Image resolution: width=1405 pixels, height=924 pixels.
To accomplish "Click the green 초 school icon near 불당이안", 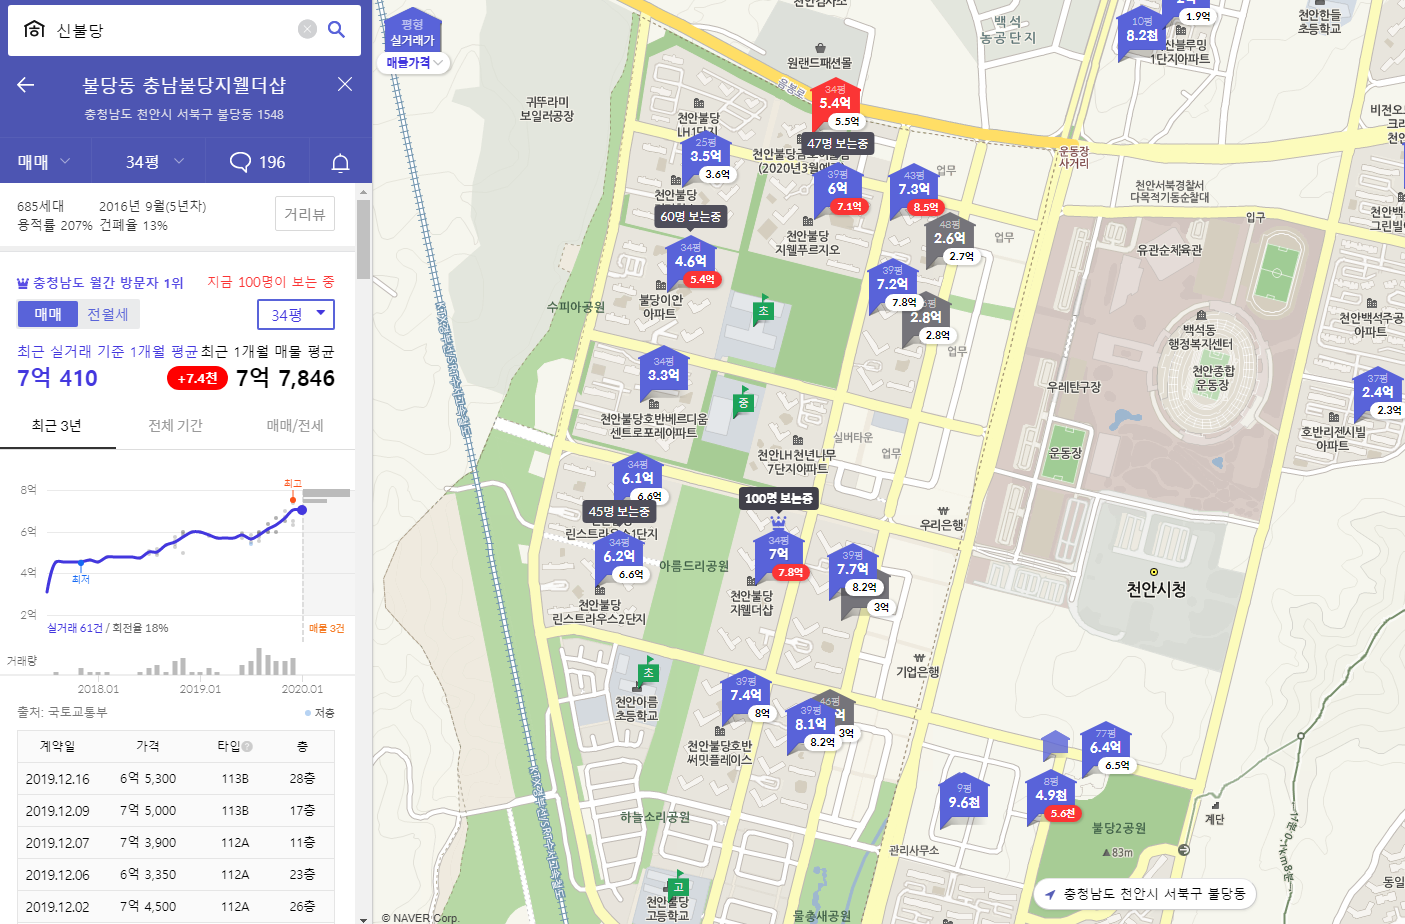I will [764, 311].
